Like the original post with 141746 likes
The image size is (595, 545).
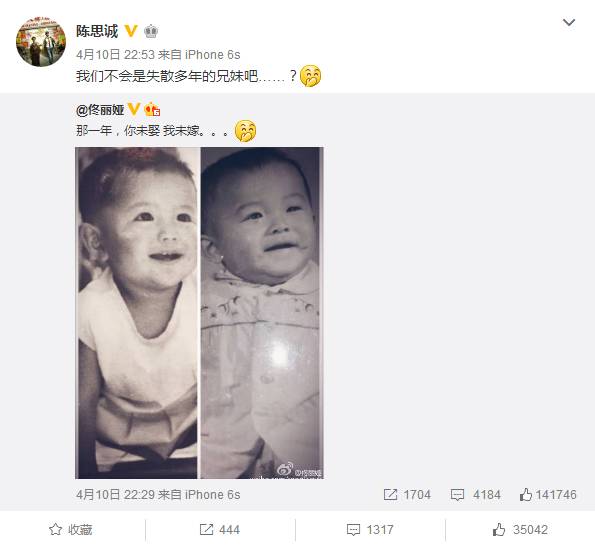[x=548, y=495]
